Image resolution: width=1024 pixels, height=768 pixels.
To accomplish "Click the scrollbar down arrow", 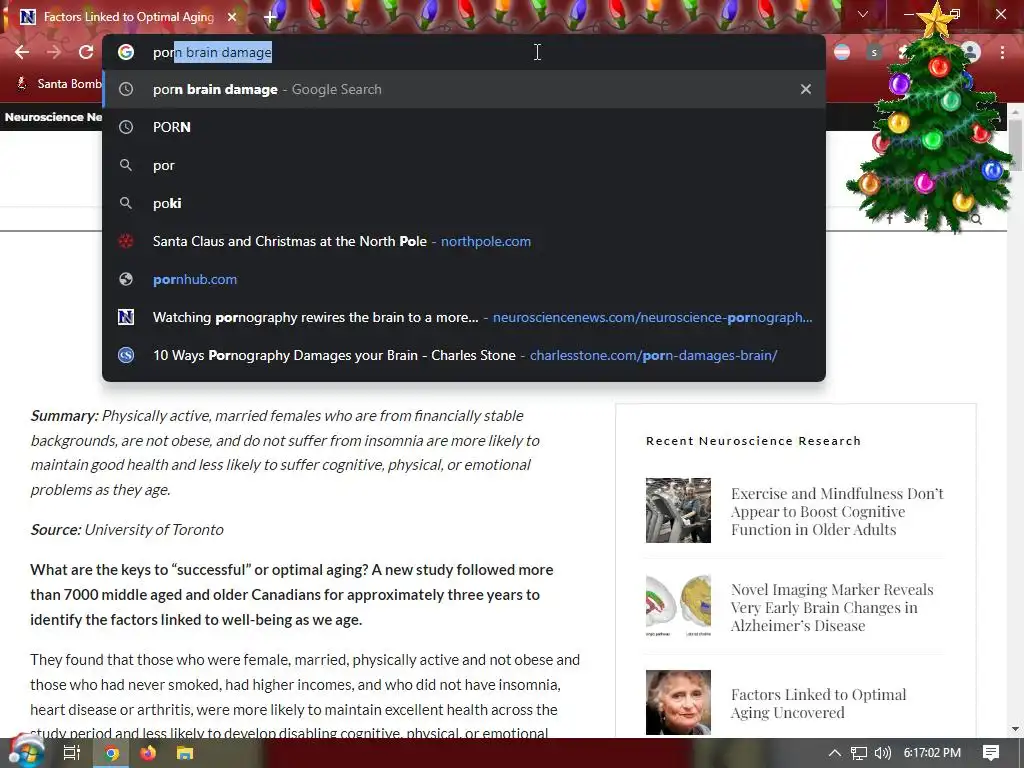I will [x=1016, y=729].
